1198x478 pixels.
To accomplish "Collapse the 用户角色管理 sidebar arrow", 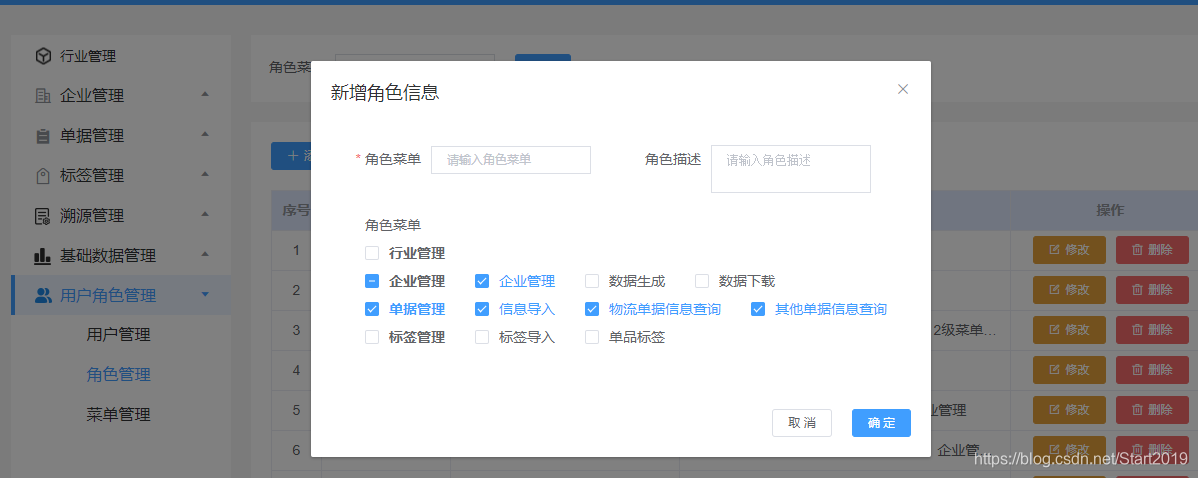I will (204, 295).
